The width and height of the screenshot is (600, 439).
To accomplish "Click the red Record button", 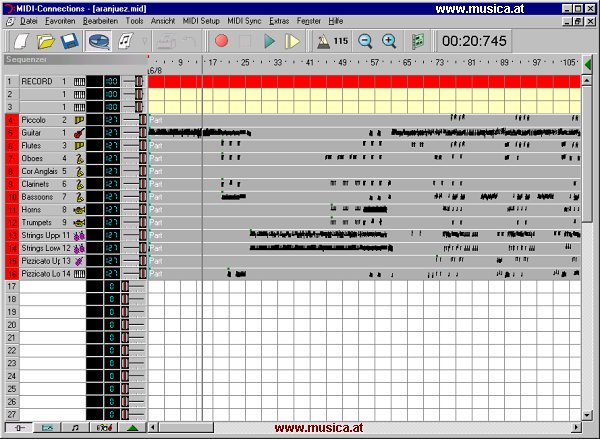I will (x=222, y=41).
